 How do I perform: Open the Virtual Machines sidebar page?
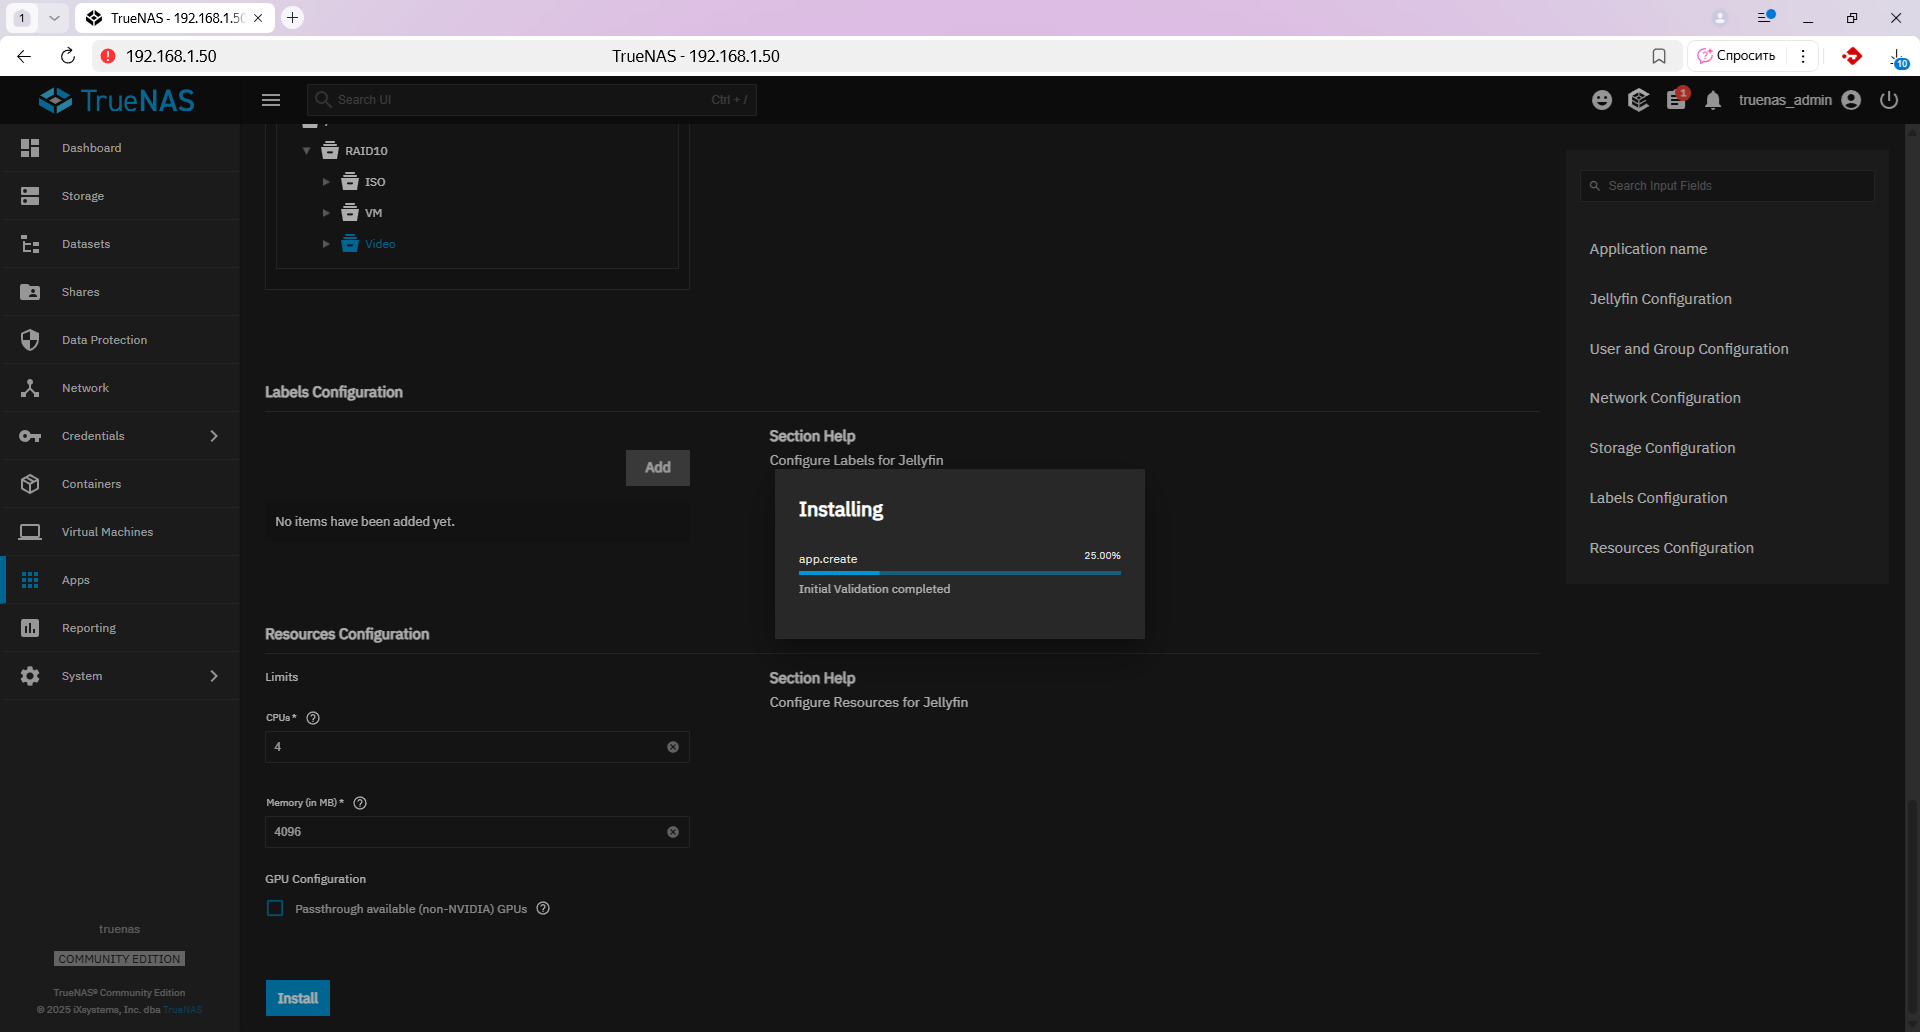click(x=107, y=532)
